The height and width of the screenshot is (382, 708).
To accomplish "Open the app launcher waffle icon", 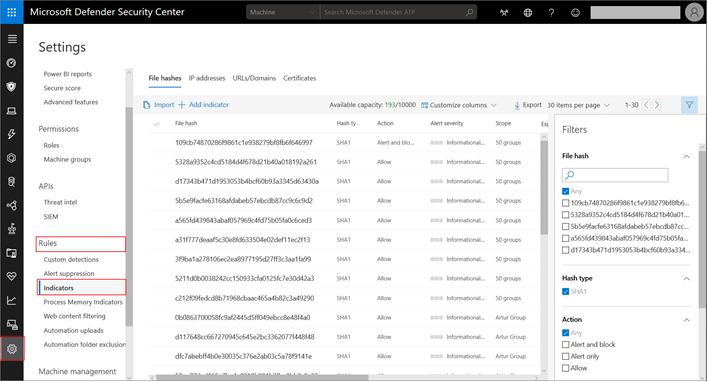I will coord(12,12).
